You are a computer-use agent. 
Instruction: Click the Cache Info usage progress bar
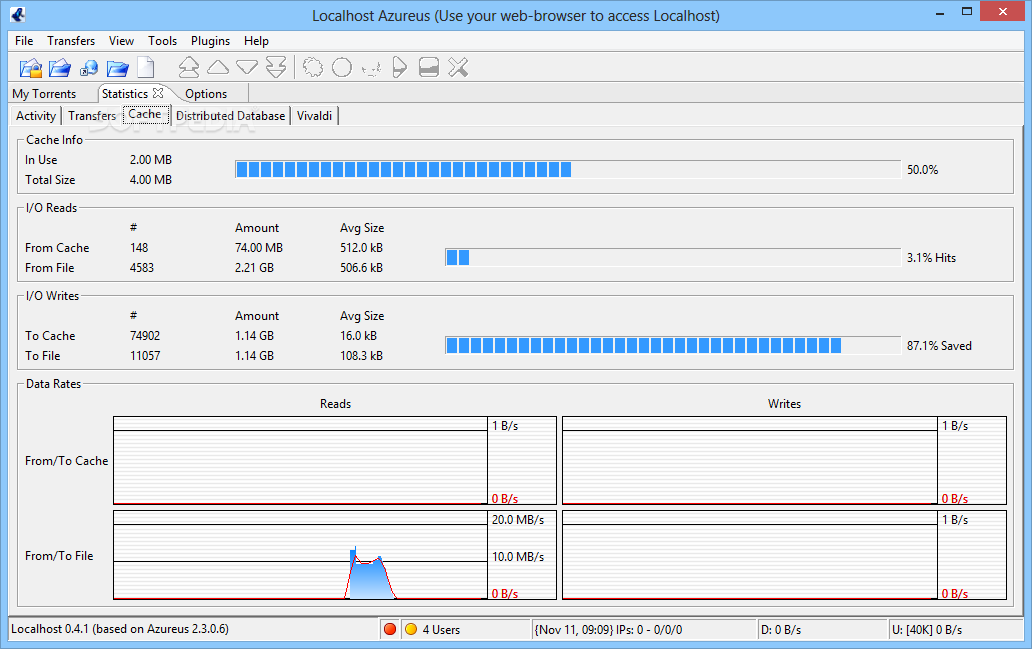(568, 169)
